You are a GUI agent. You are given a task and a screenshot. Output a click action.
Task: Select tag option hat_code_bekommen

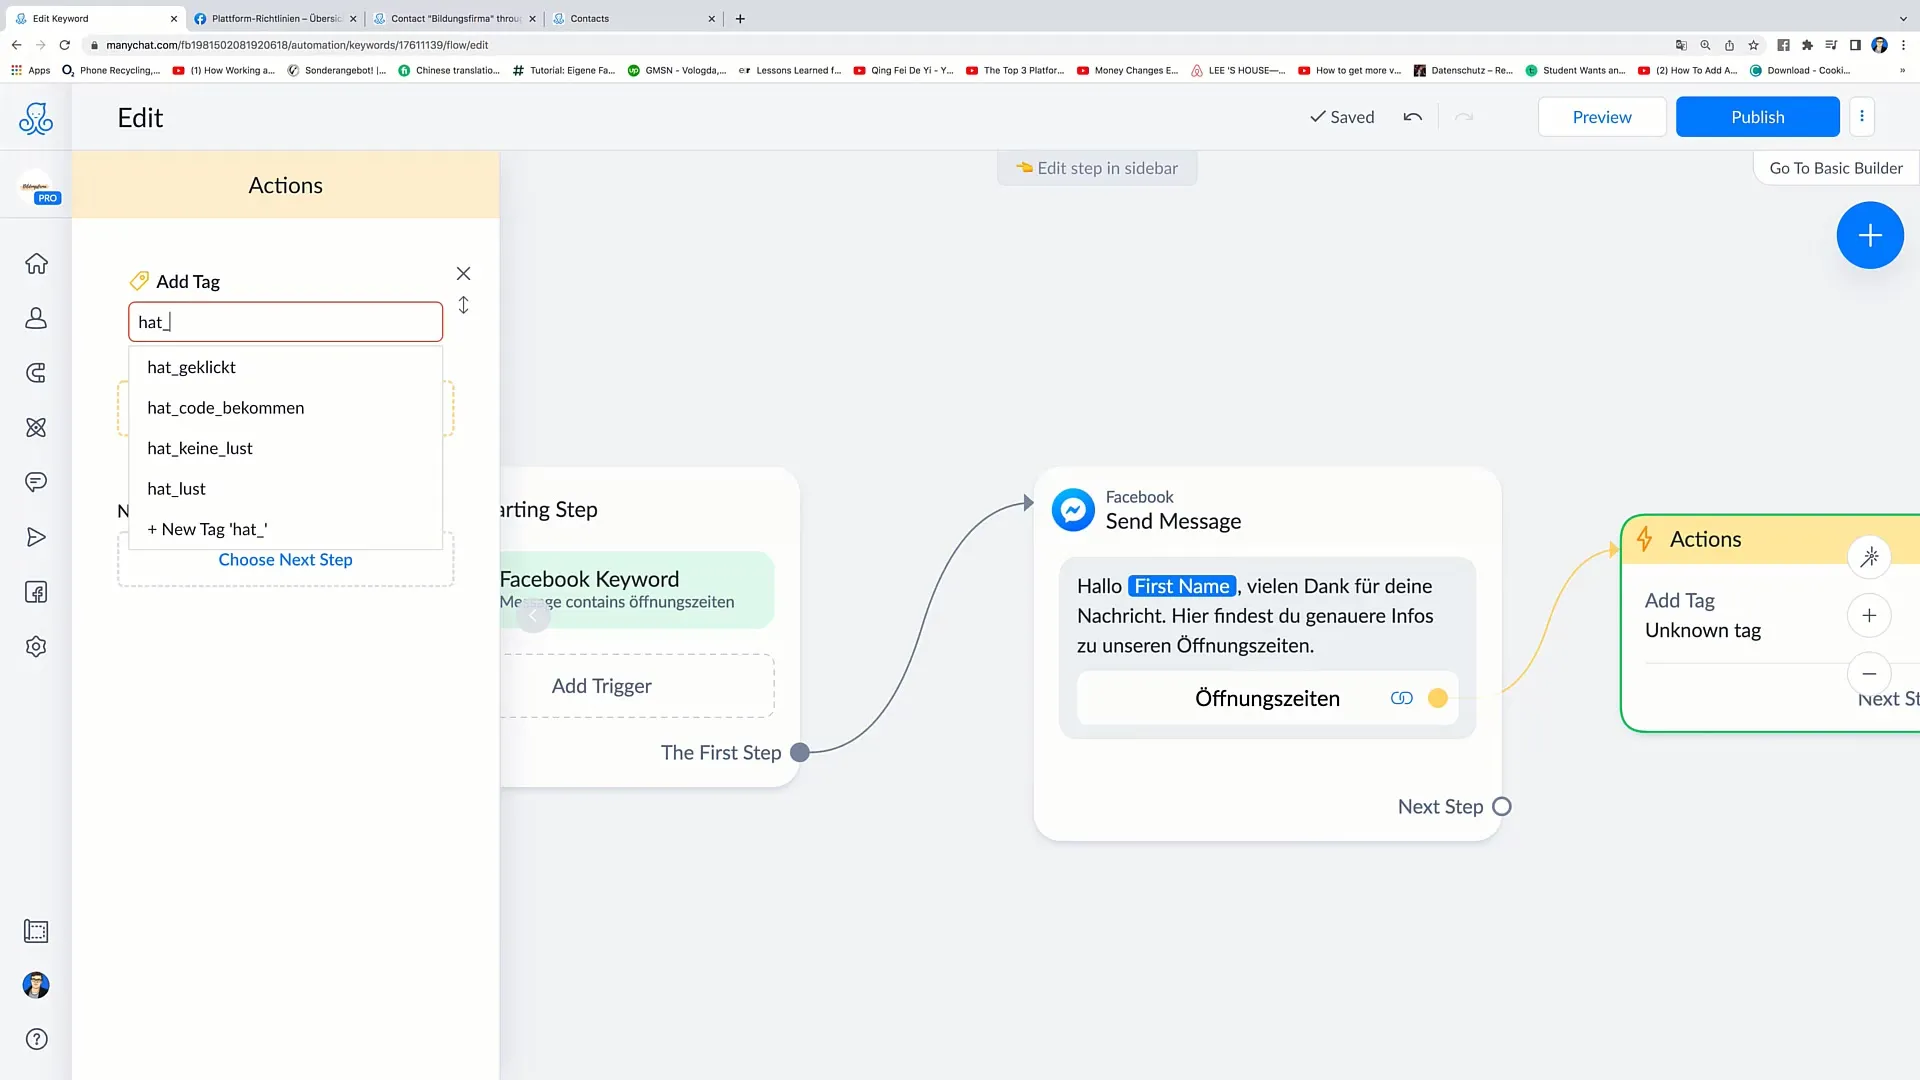225,407
